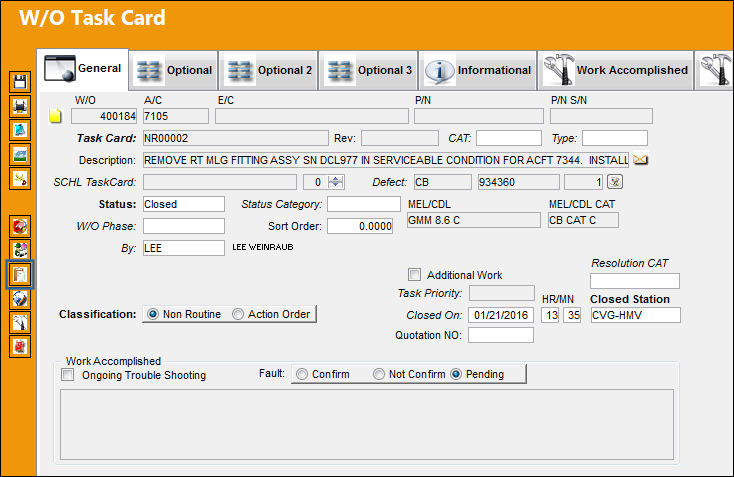Image resolution: width=734 pixels, height=477 pixels.
Task: Click the Work Accomplished text area
Action: click(367, 425)
